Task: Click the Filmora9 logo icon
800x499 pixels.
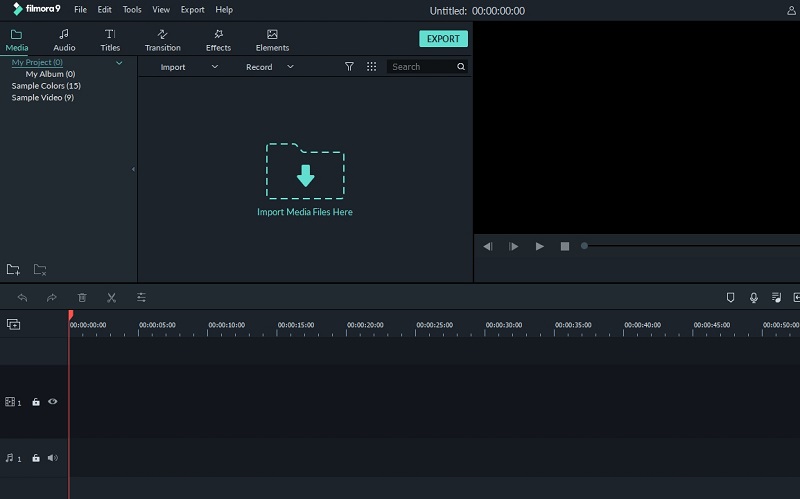Action: click(17, 9)
